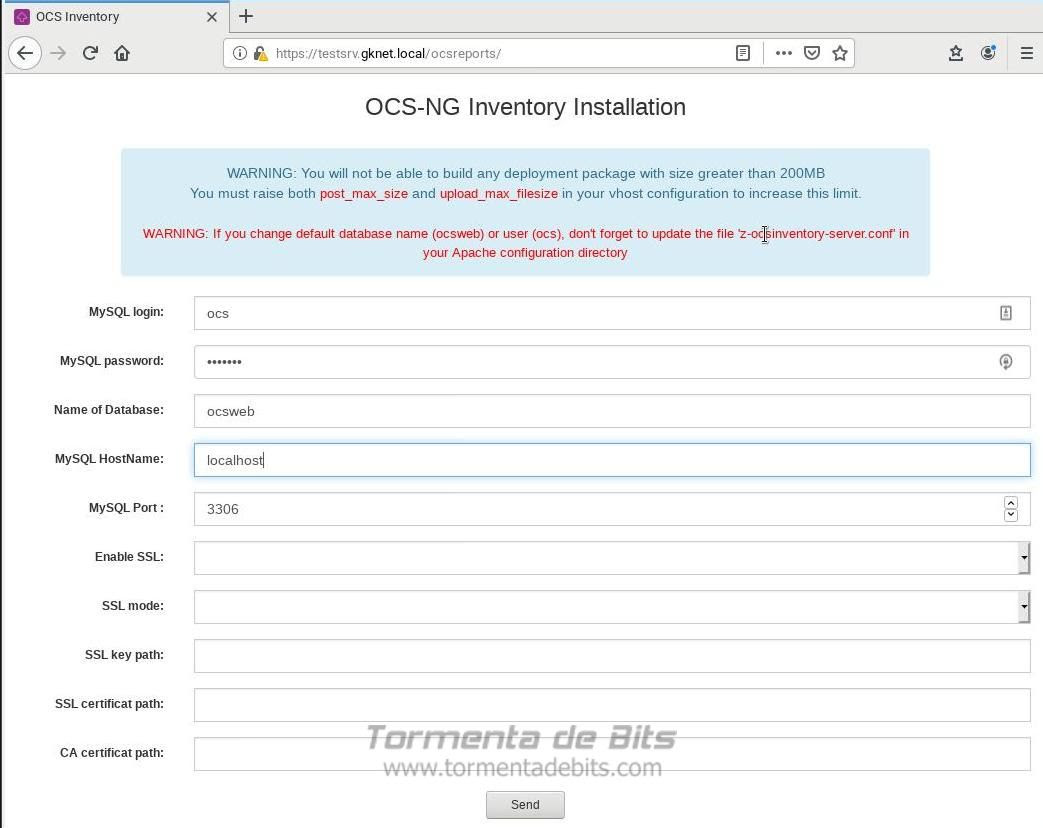The image size is (1043, 828).
Task: Click the 'MySQL password:' label
Action: pyautogui.click(x=112, y=361)
